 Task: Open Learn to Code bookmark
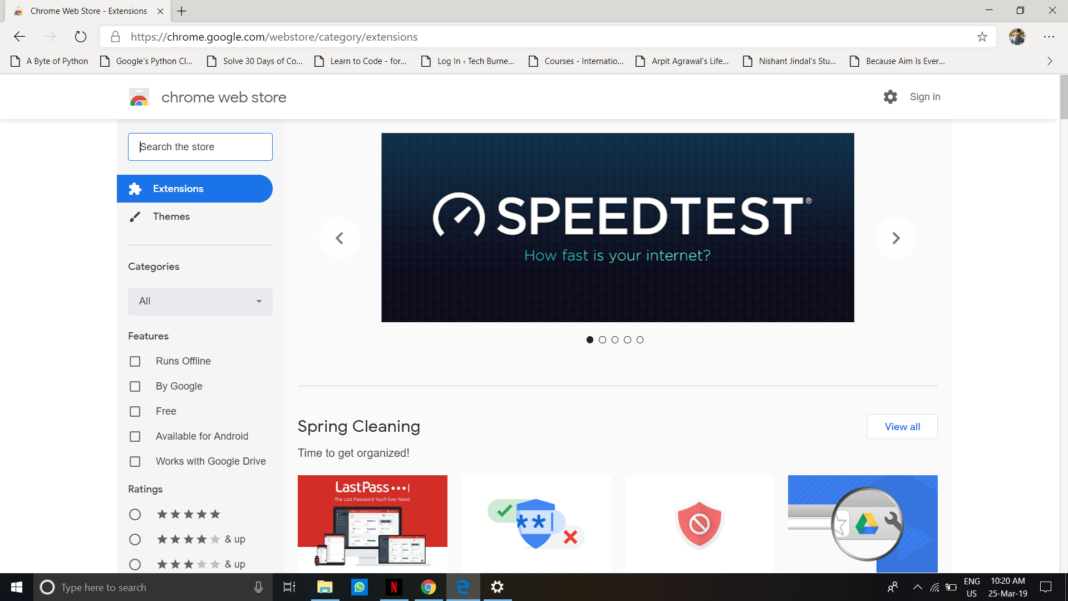pos(360,61)
